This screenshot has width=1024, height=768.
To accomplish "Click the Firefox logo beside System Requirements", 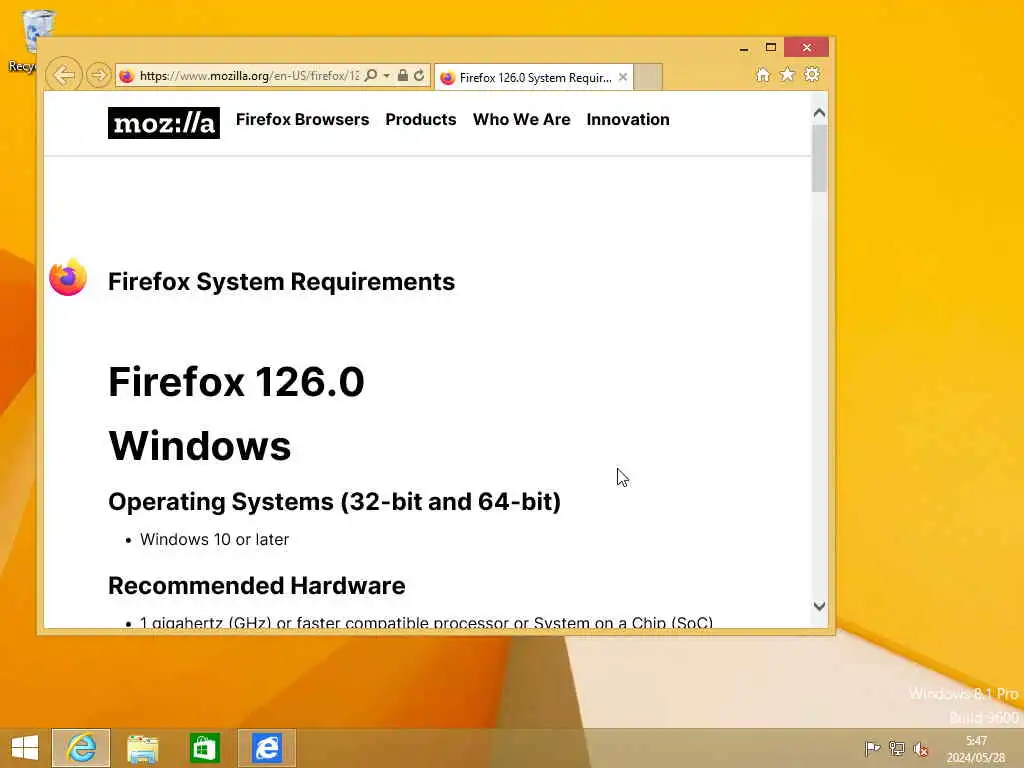I will (x=68, y=278).
